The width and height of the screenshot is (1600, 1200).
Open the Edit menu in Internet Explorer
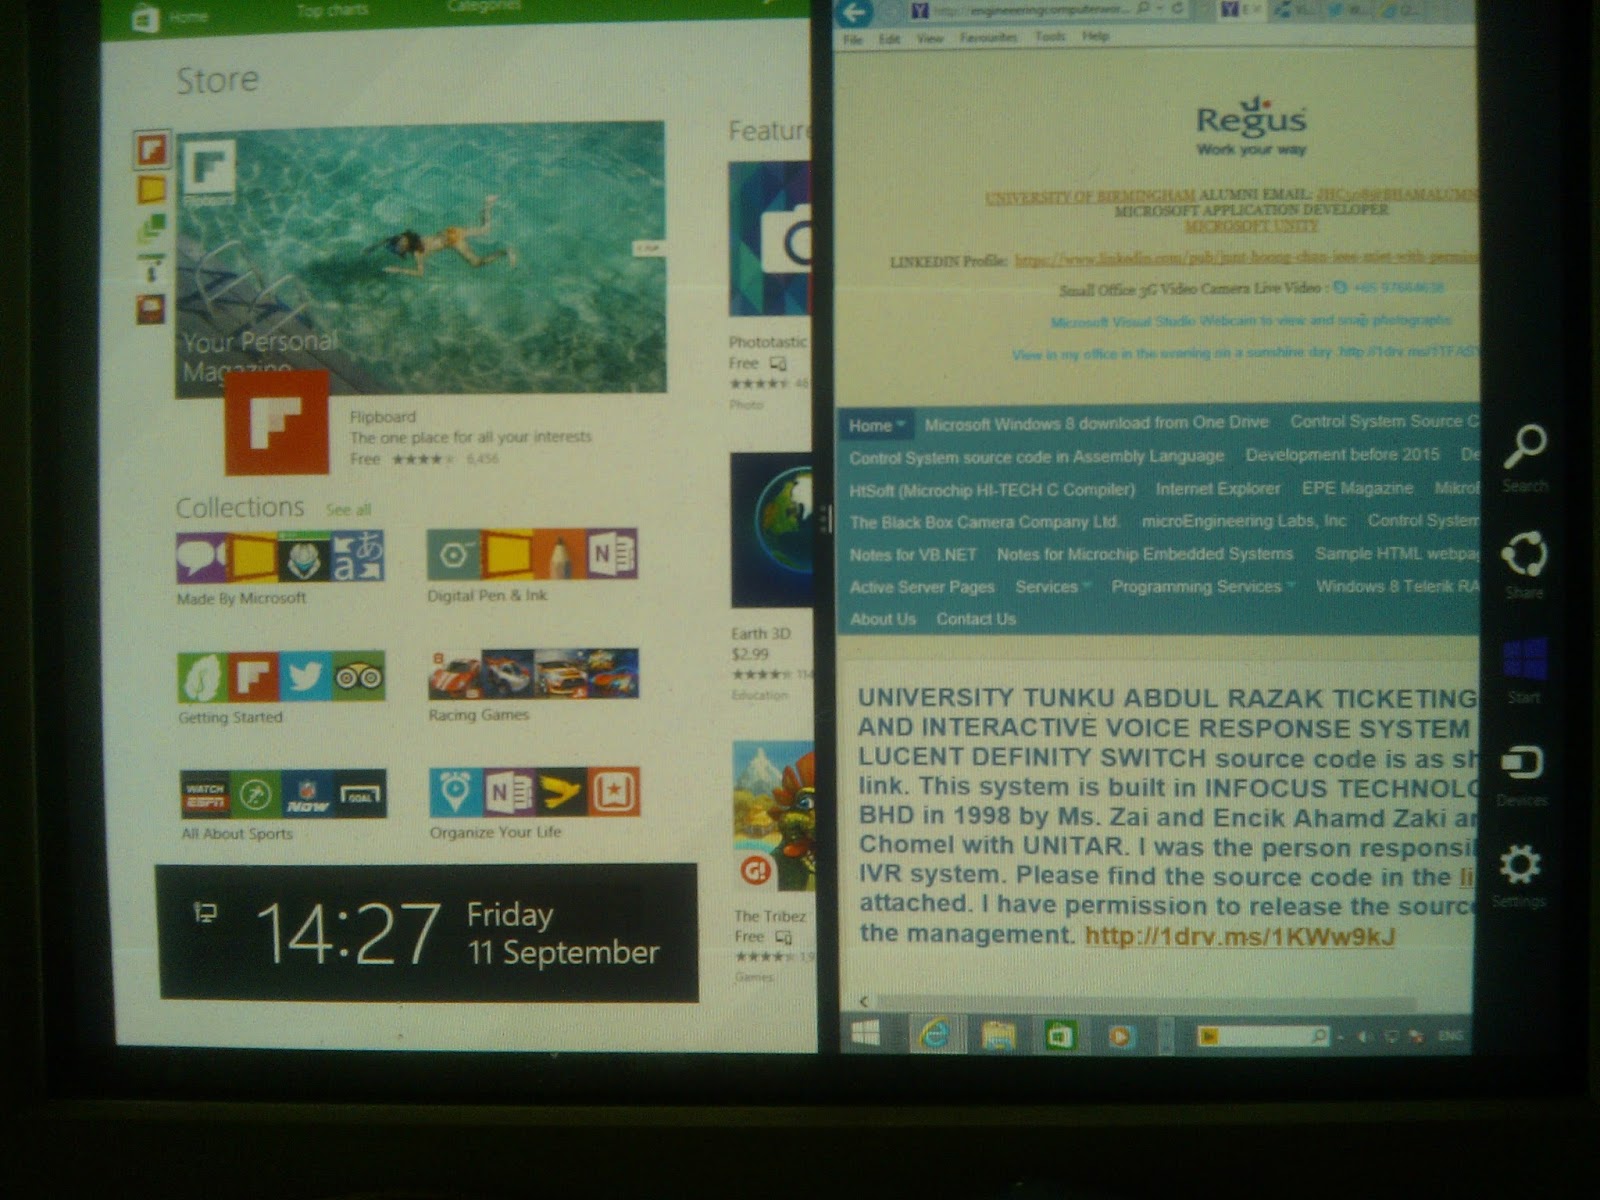point(889,39)
